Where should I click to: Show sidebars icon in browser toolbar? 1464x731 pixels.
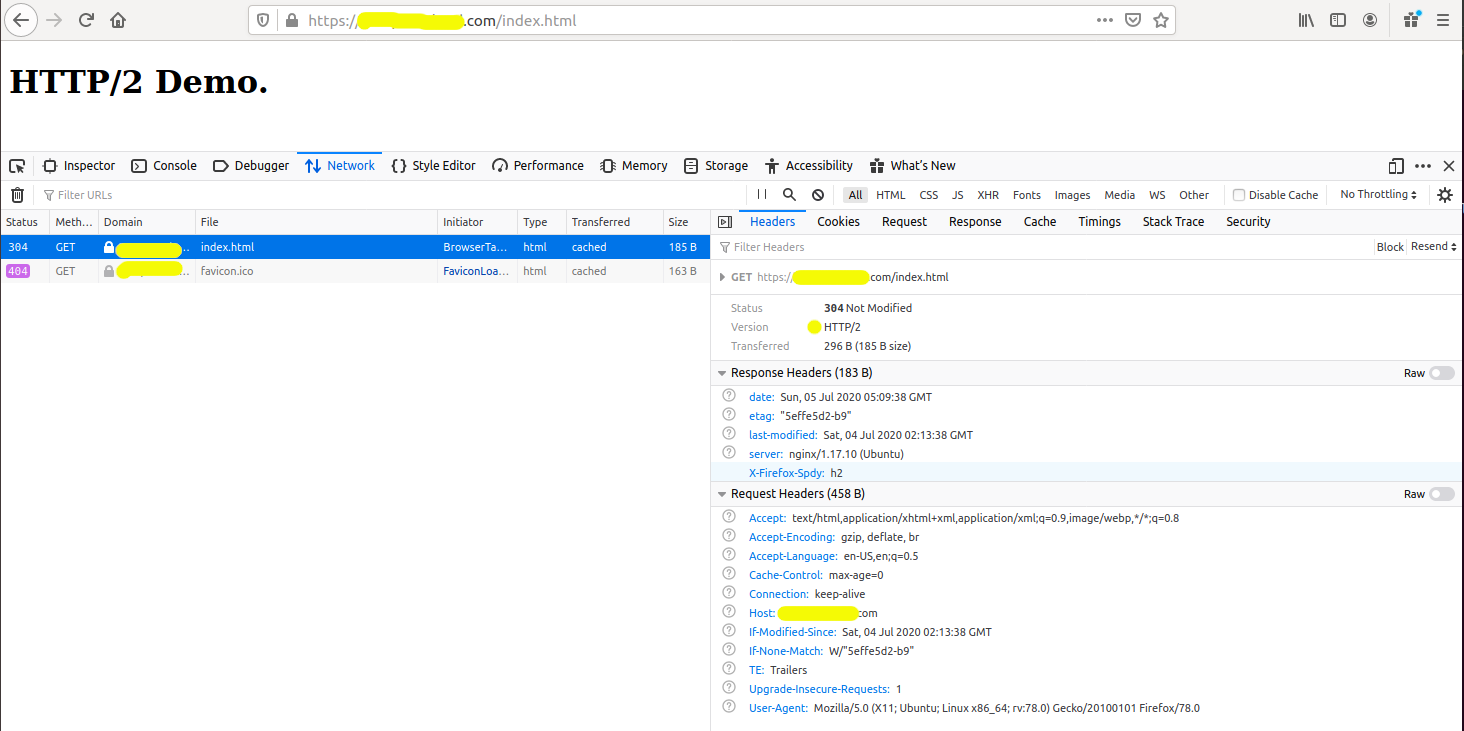1338,20
